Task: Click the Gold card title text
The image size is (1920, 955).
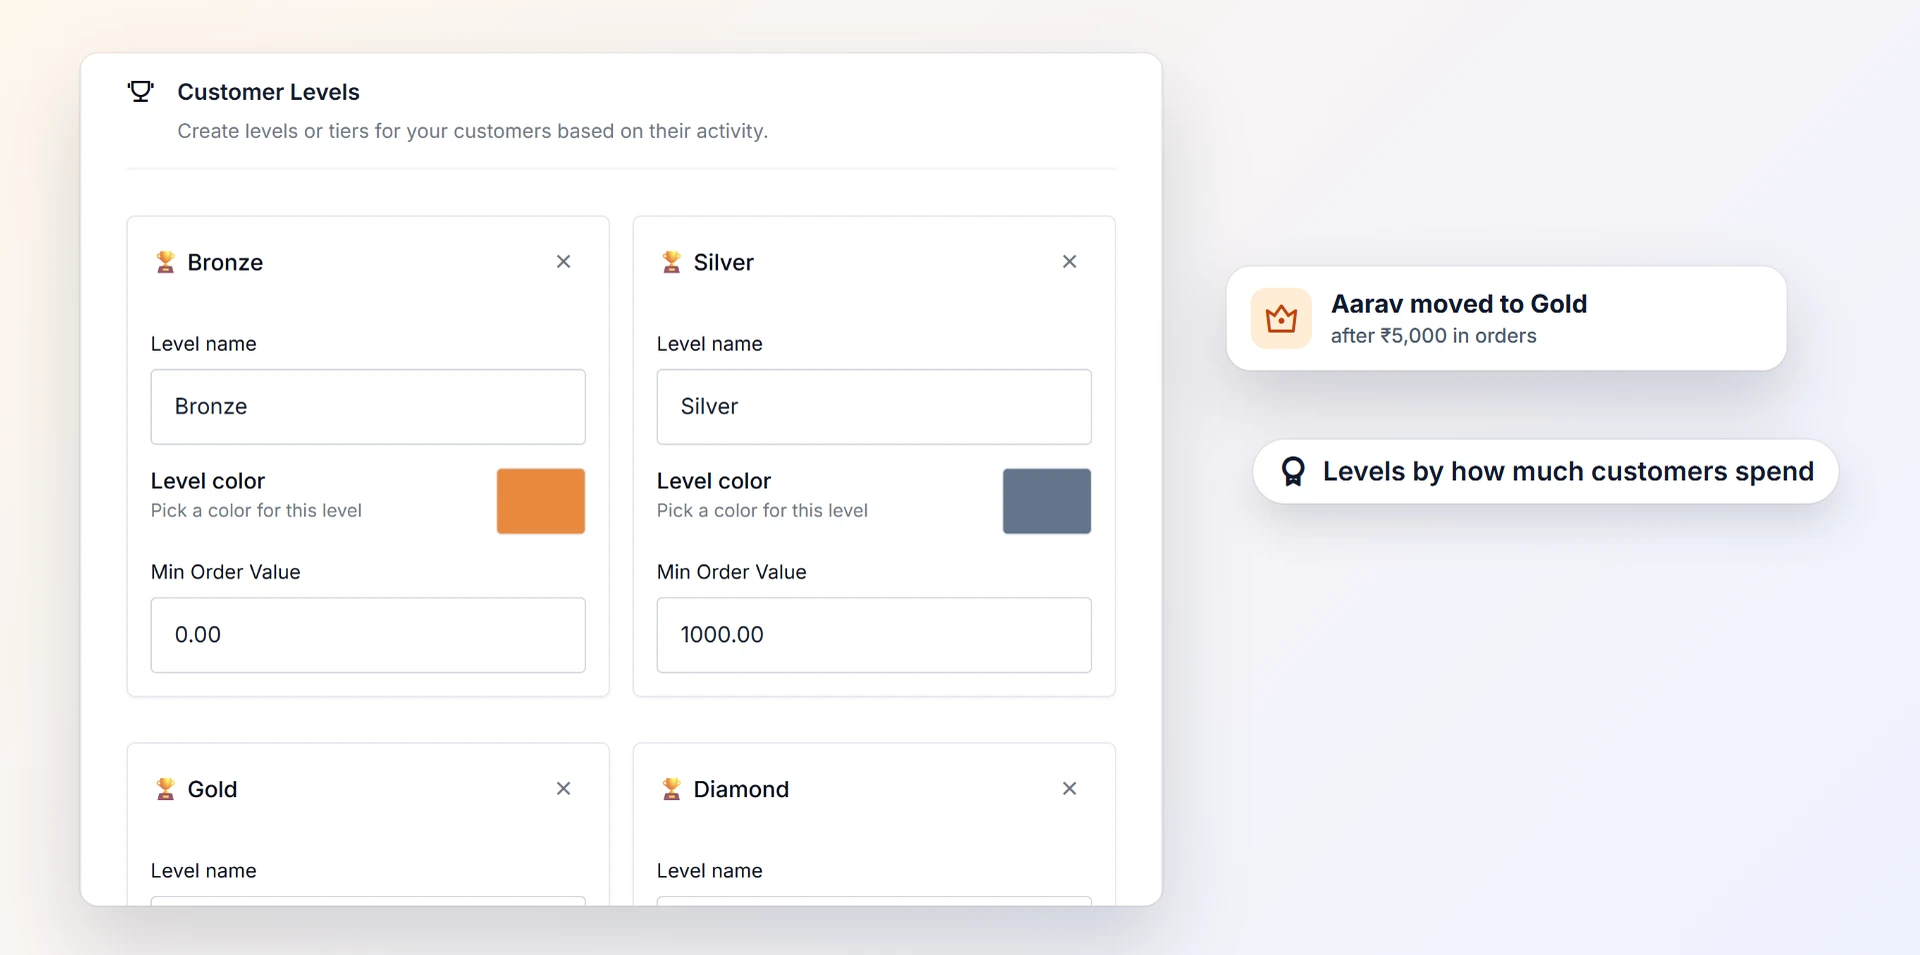Action: tap(212, 789)
